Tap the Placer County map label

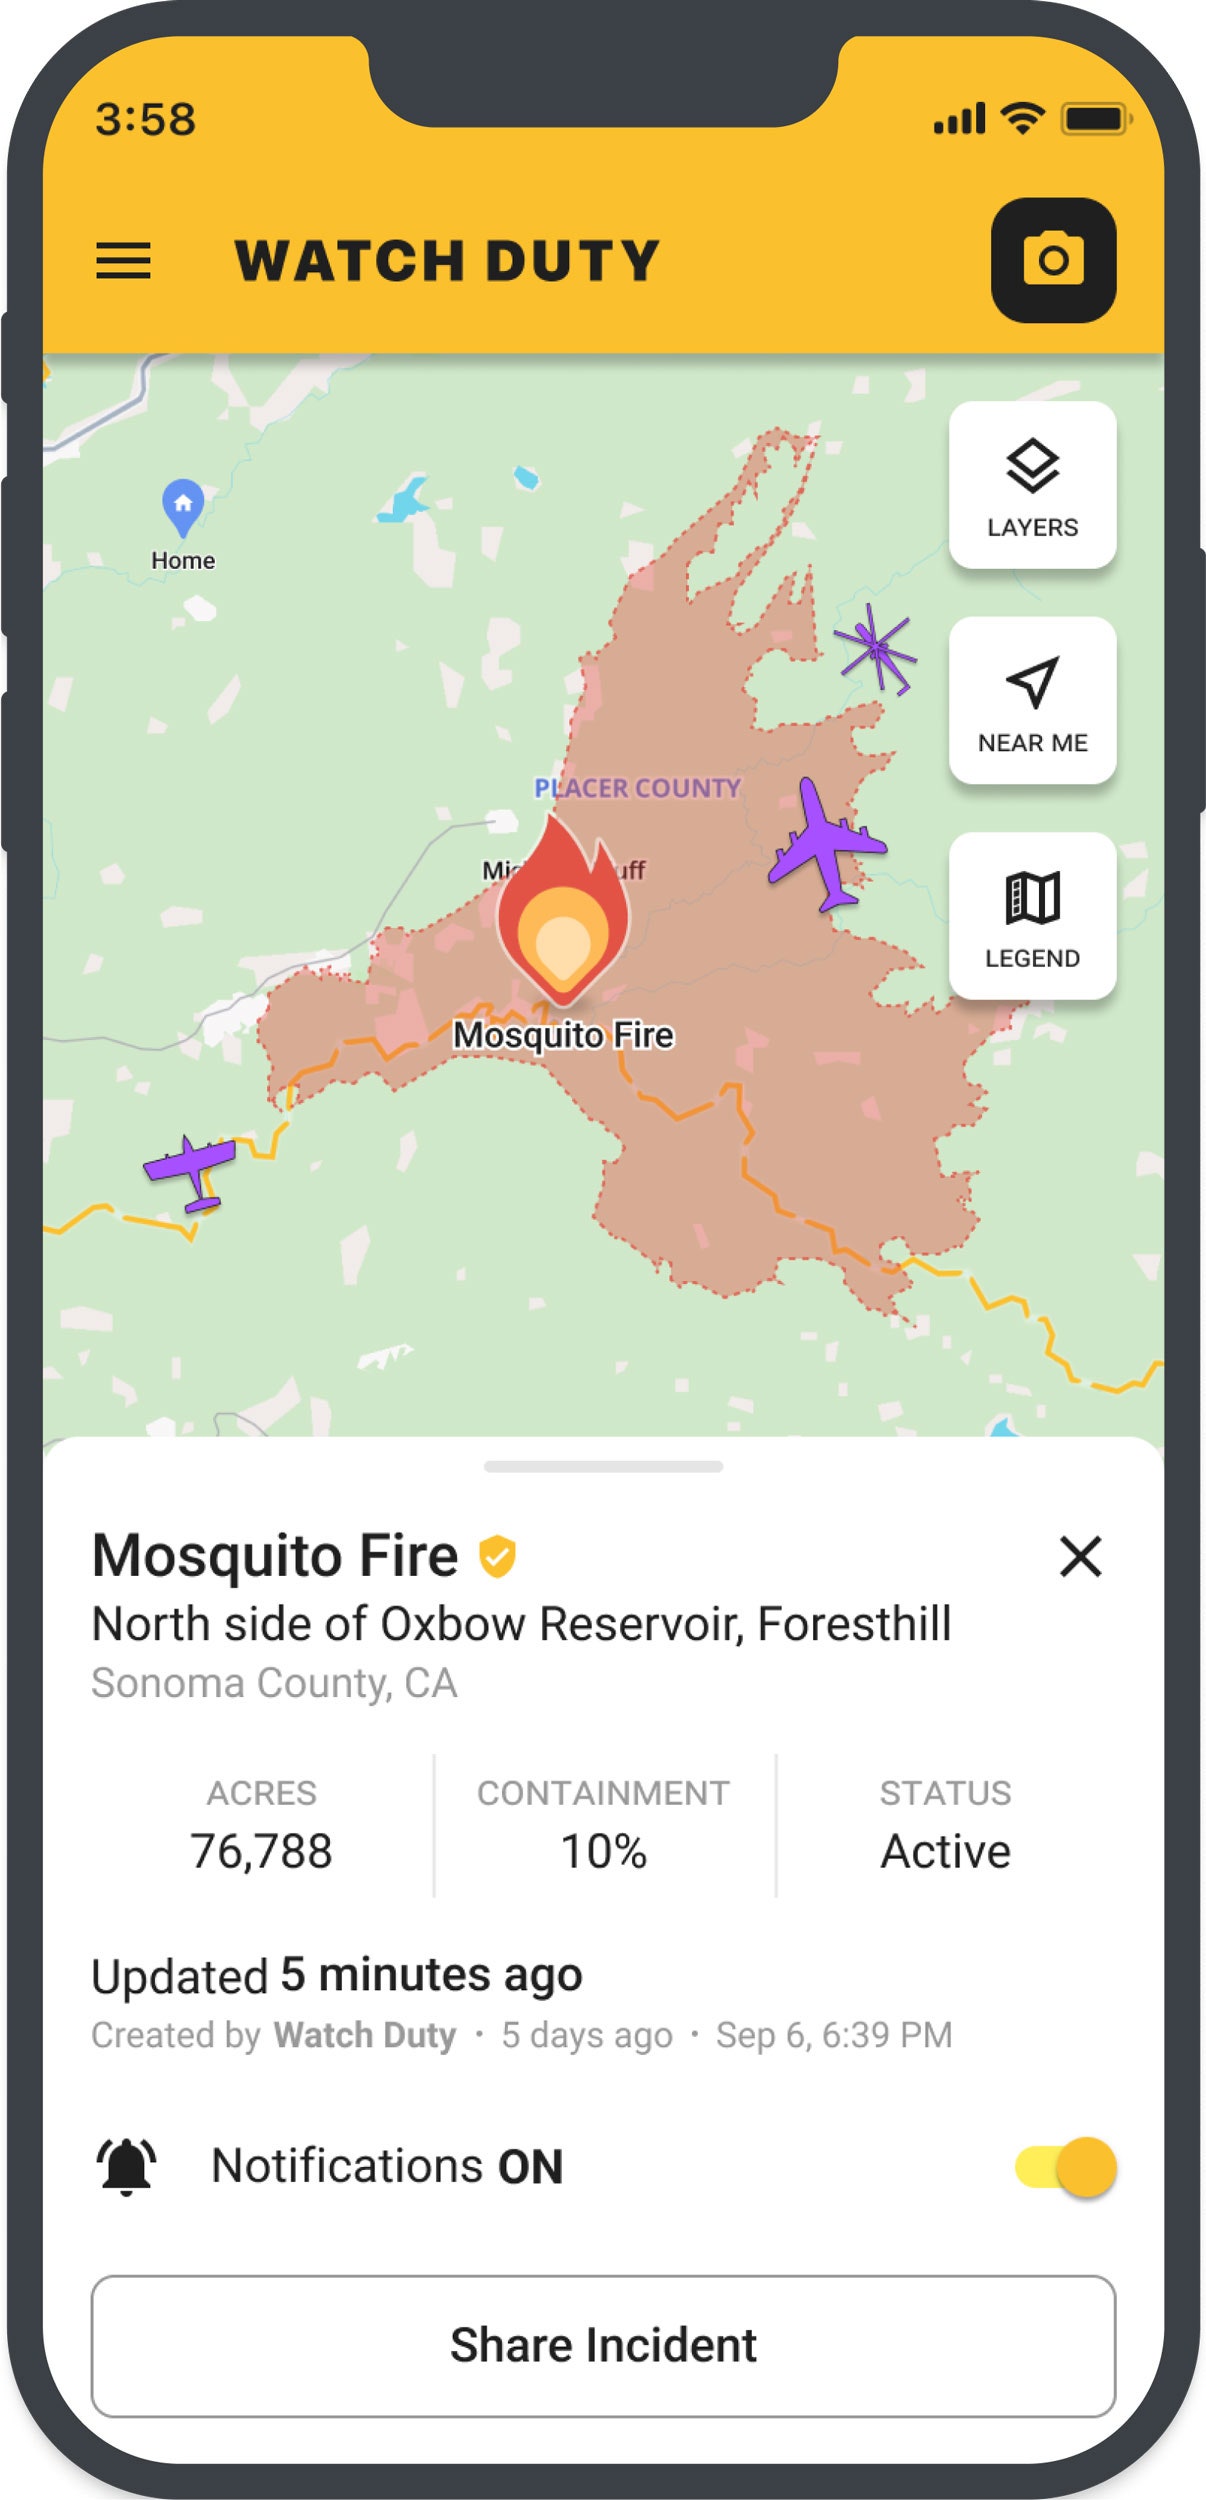coord(638,788)
